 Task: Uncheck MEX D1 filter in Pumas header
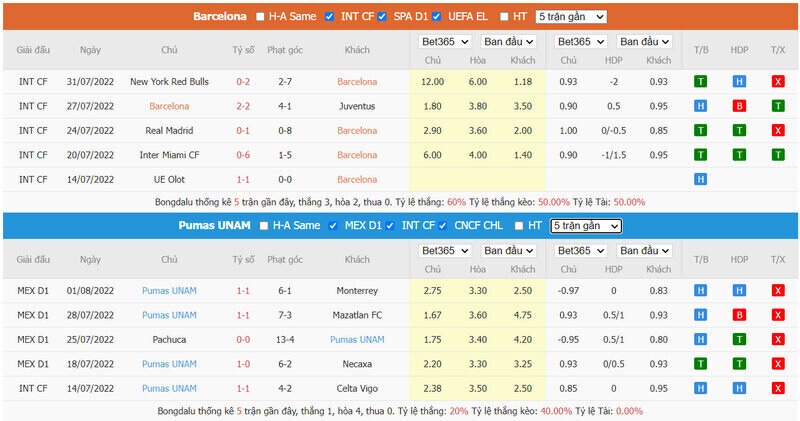click(333, 226)
